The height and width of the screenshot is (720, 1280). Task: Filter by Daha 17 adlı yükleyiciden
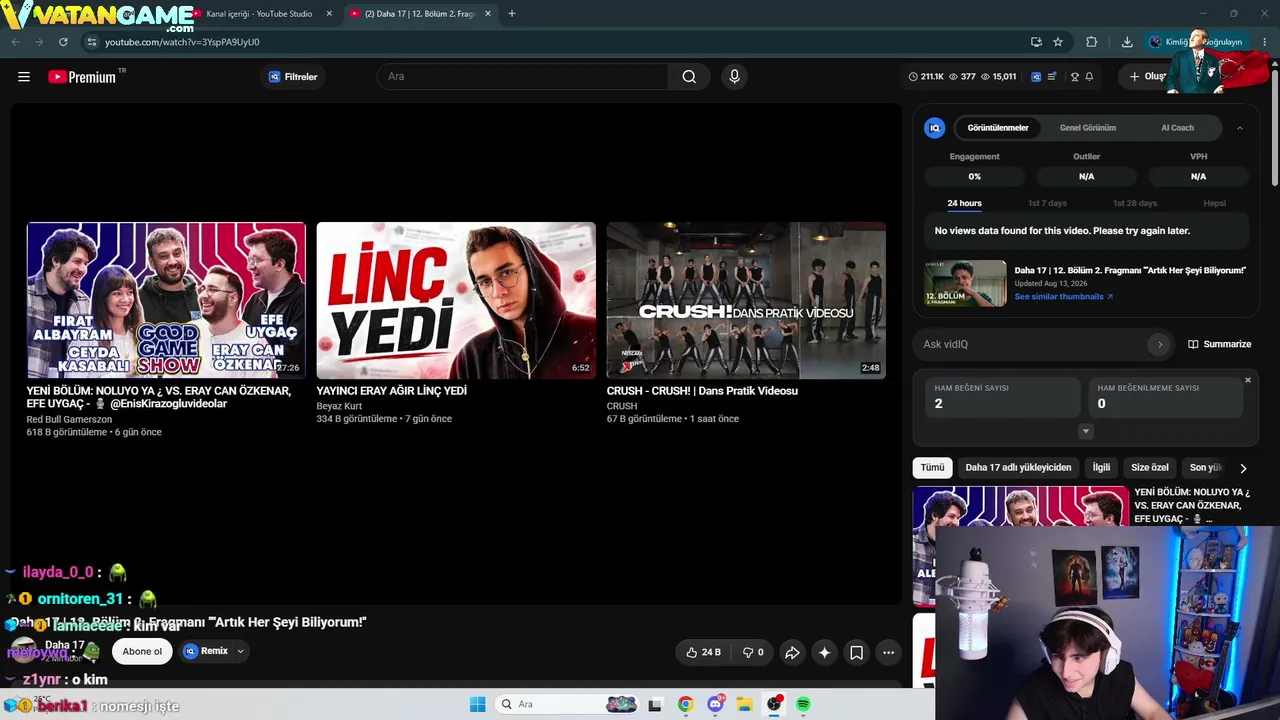(1018, 468)
